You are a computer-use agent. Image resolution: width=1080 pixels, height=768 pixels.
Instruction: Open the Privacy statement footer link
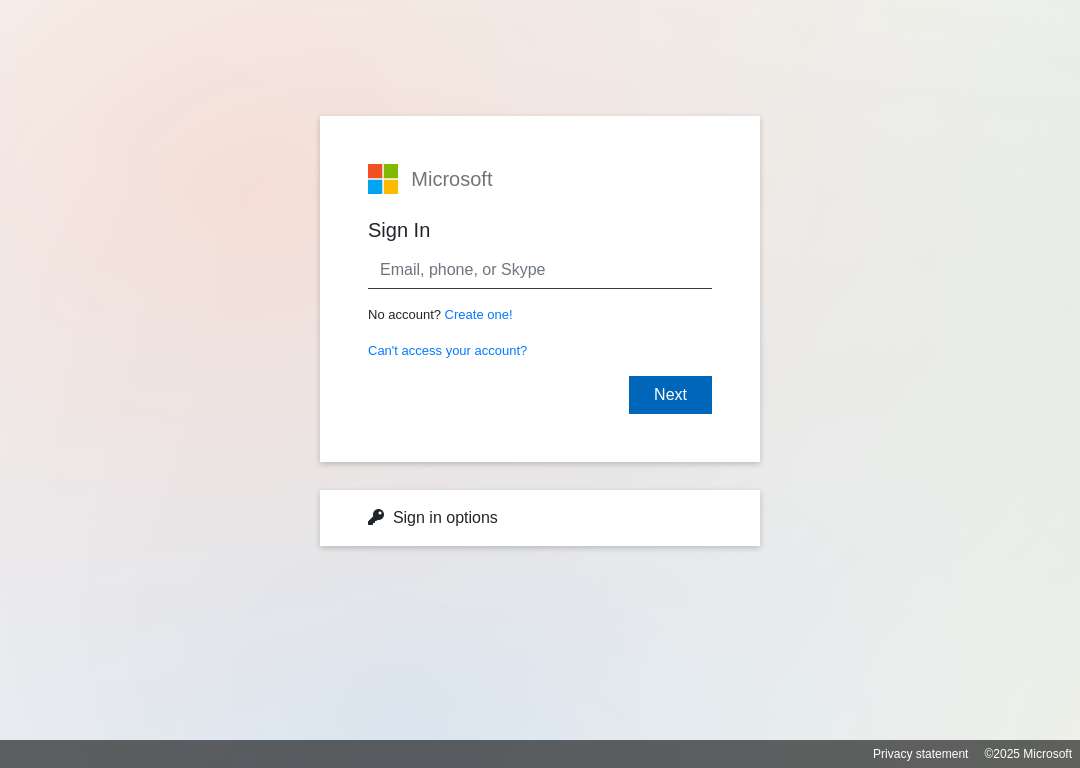pyautogui.click(x=920, y=754)
